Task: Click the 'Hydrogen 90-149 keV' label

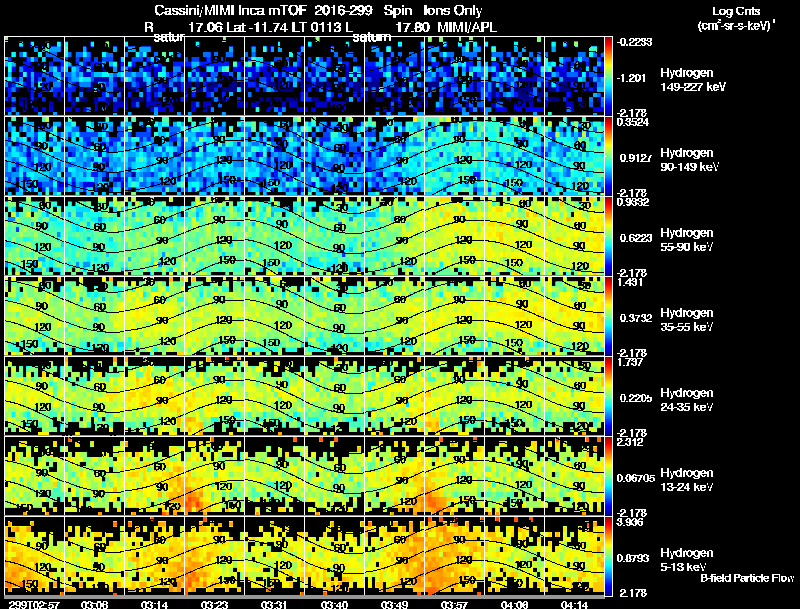Action: (x=689, y=160)
